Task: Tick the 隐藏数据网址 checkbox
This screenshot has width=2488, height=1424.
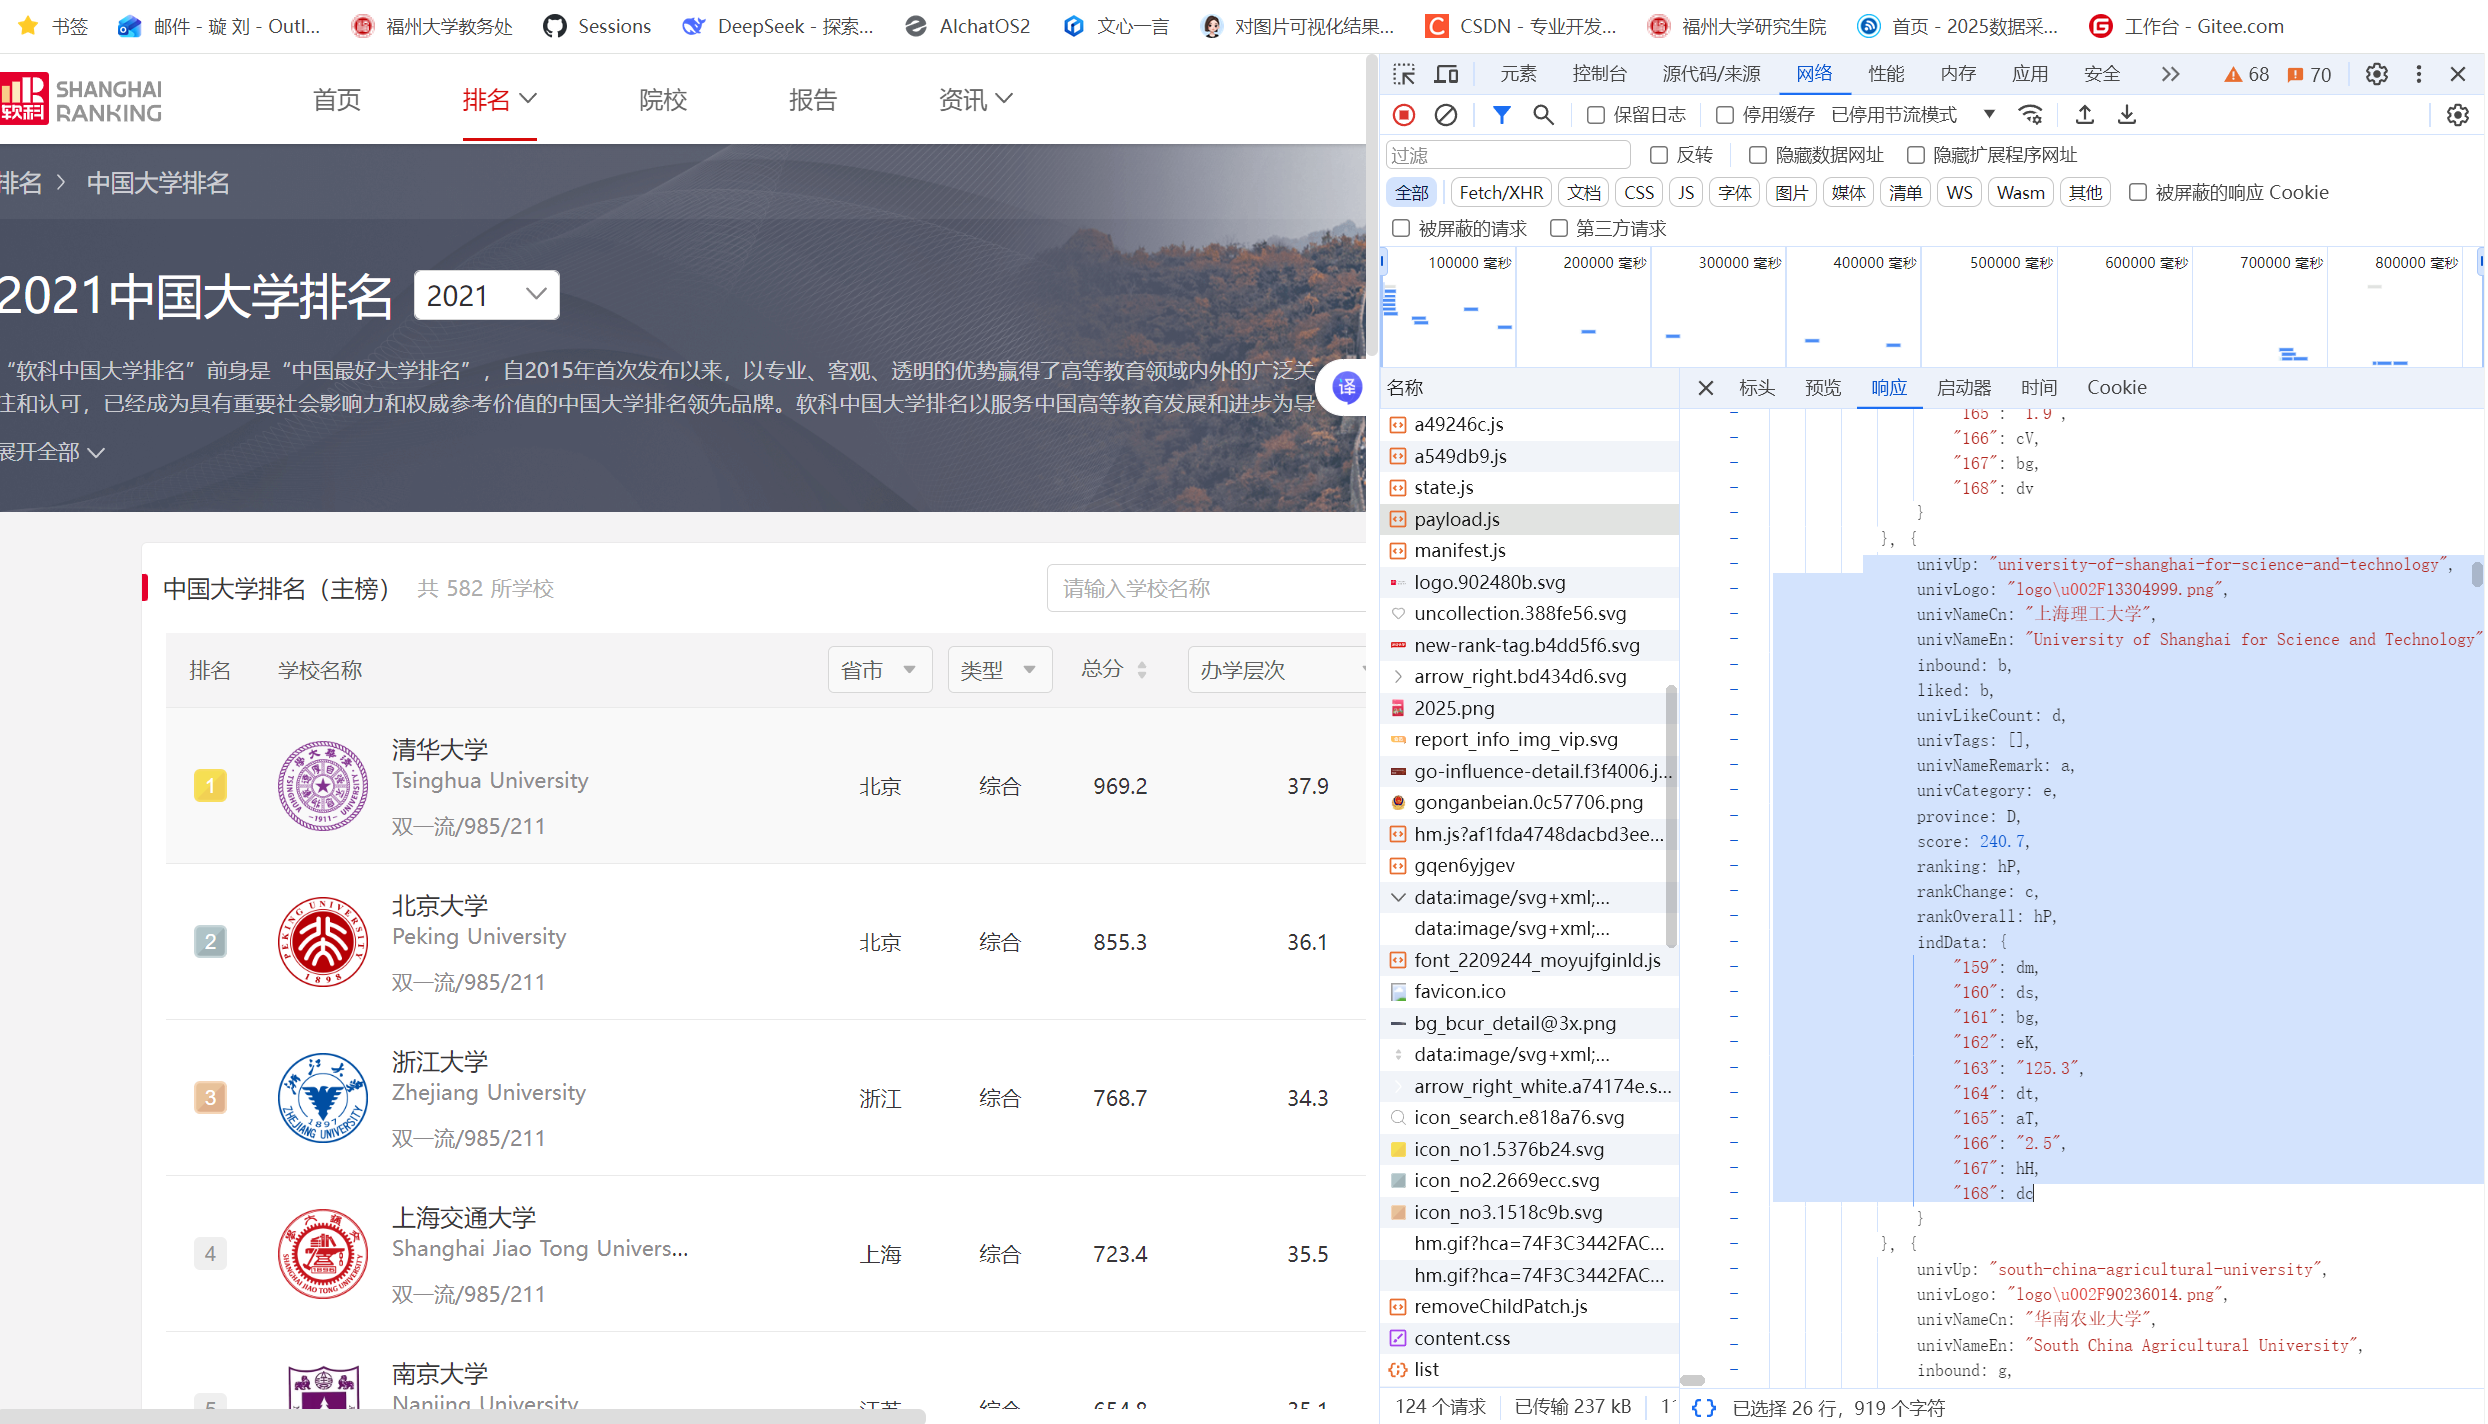Action: [x=1757, y=155]
